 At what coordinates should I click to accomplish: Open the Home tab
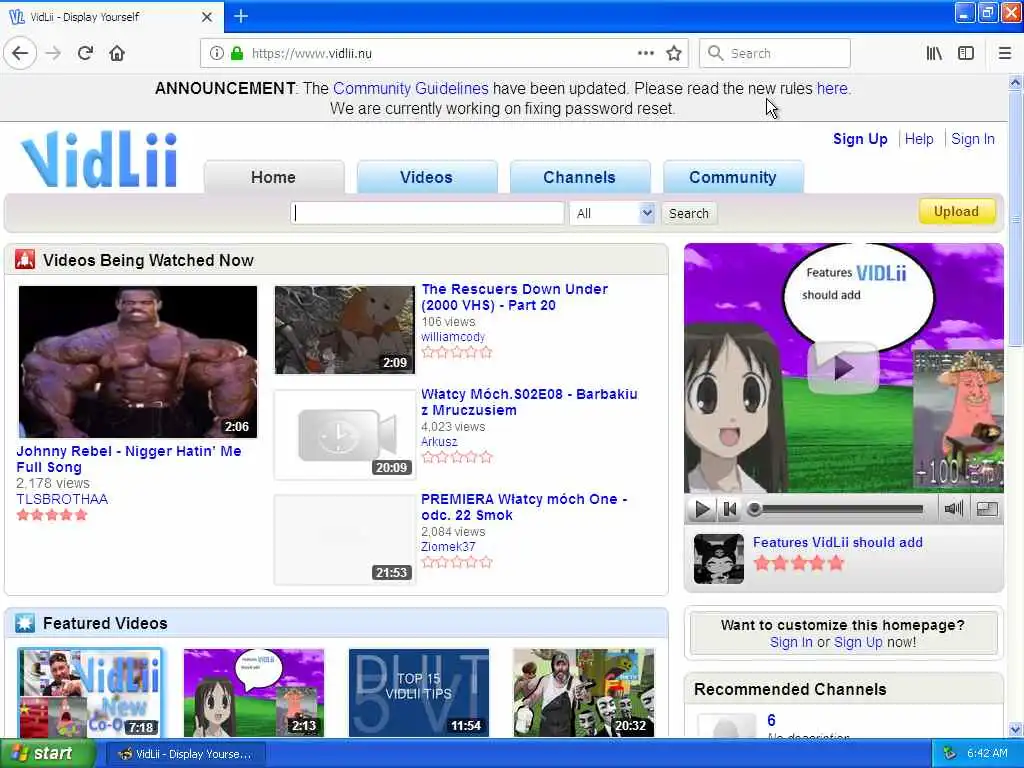coord(274,177)
